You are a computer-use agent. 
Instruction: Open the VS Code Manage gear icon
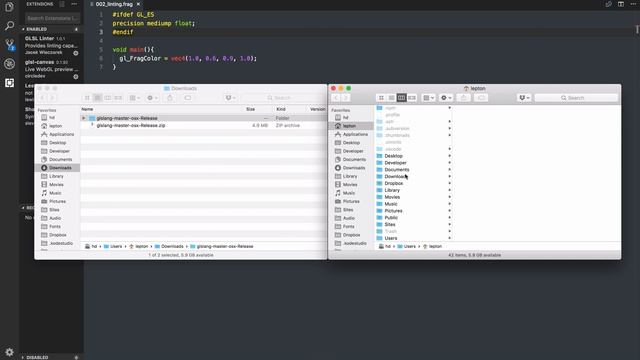[9, 351]
